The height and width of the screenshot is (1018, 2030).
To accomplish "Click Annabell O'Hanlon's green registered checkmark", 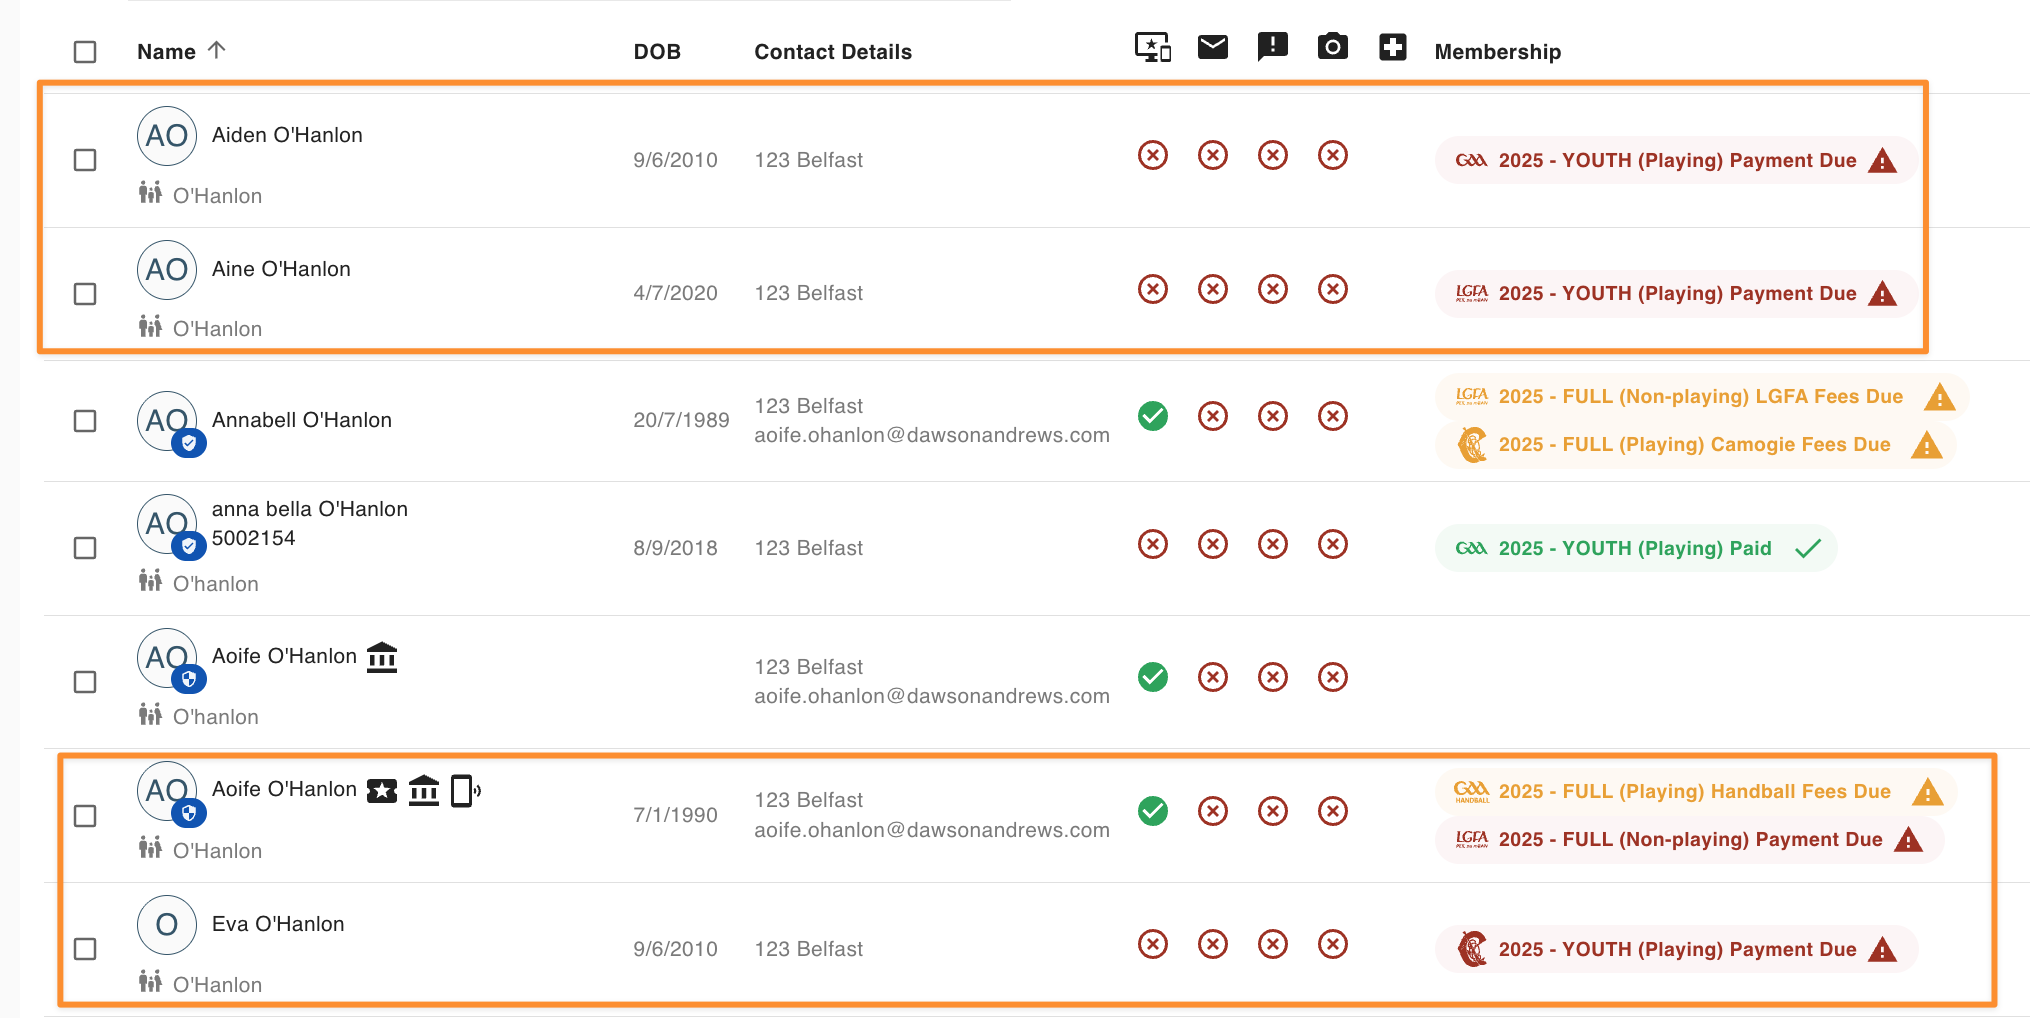I will [x=1153, y=416].
